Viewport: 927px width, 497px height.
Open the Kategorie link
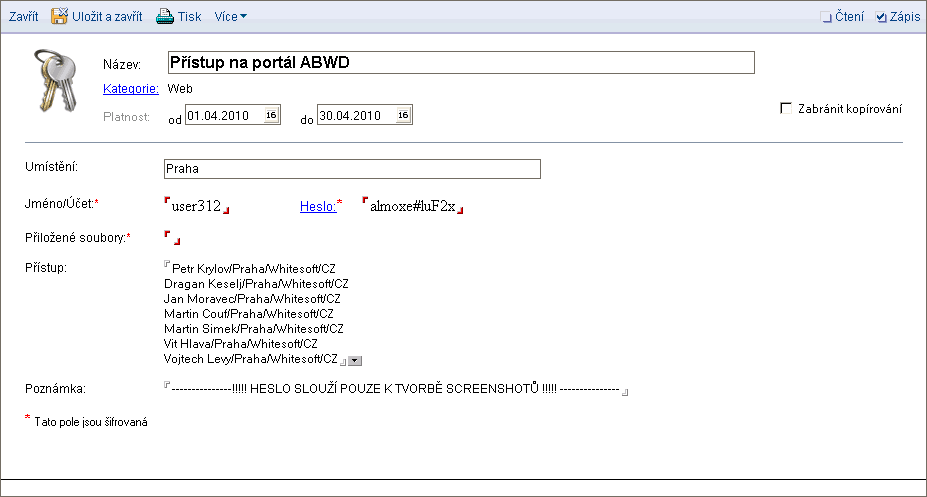(131, 89)
